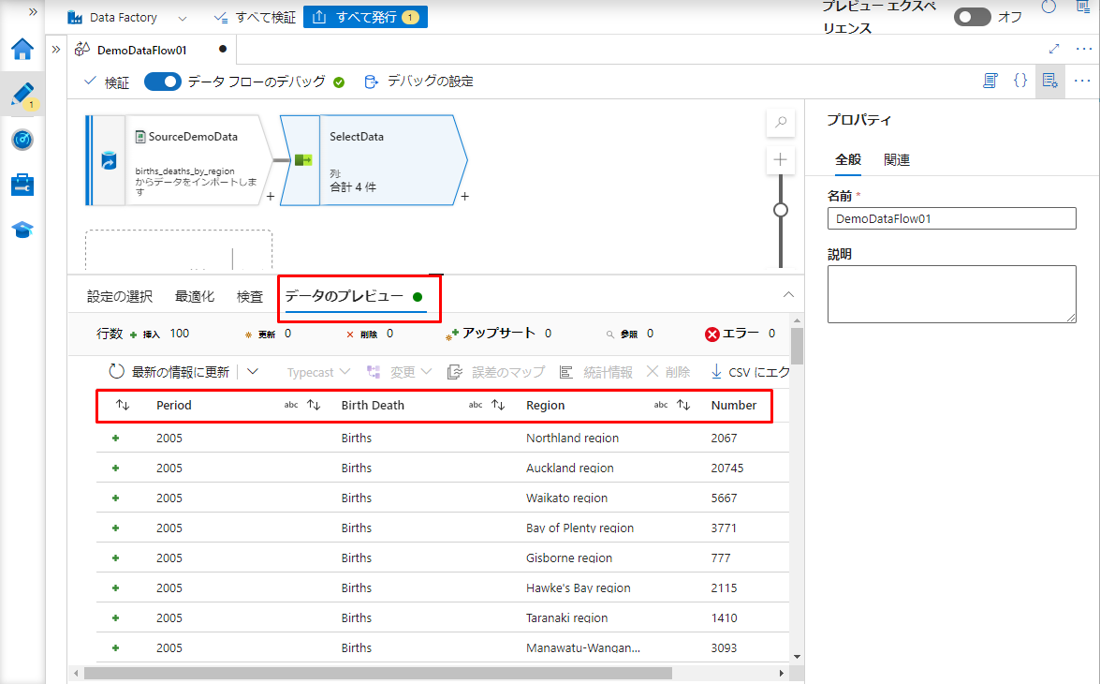The image size is (1100, 684).
Task: Select the Author pencil icon in sidebar
Action: click(x=22, y=95)
